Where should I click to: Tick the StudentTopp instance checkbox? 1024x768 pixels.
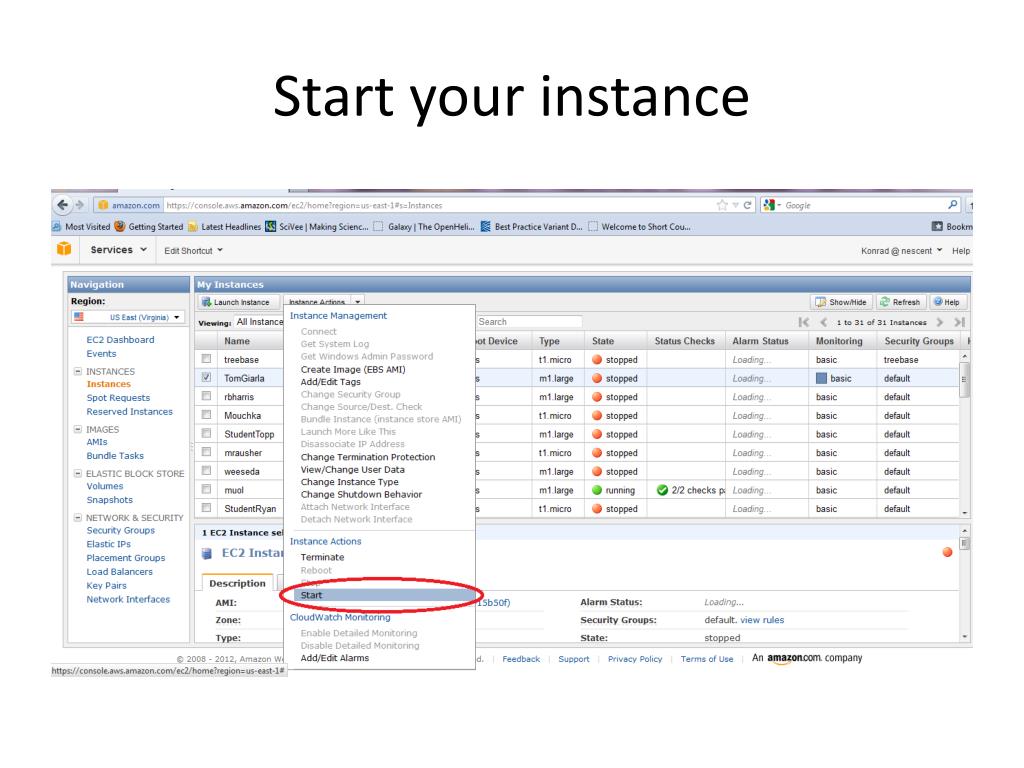click(206, 433)
